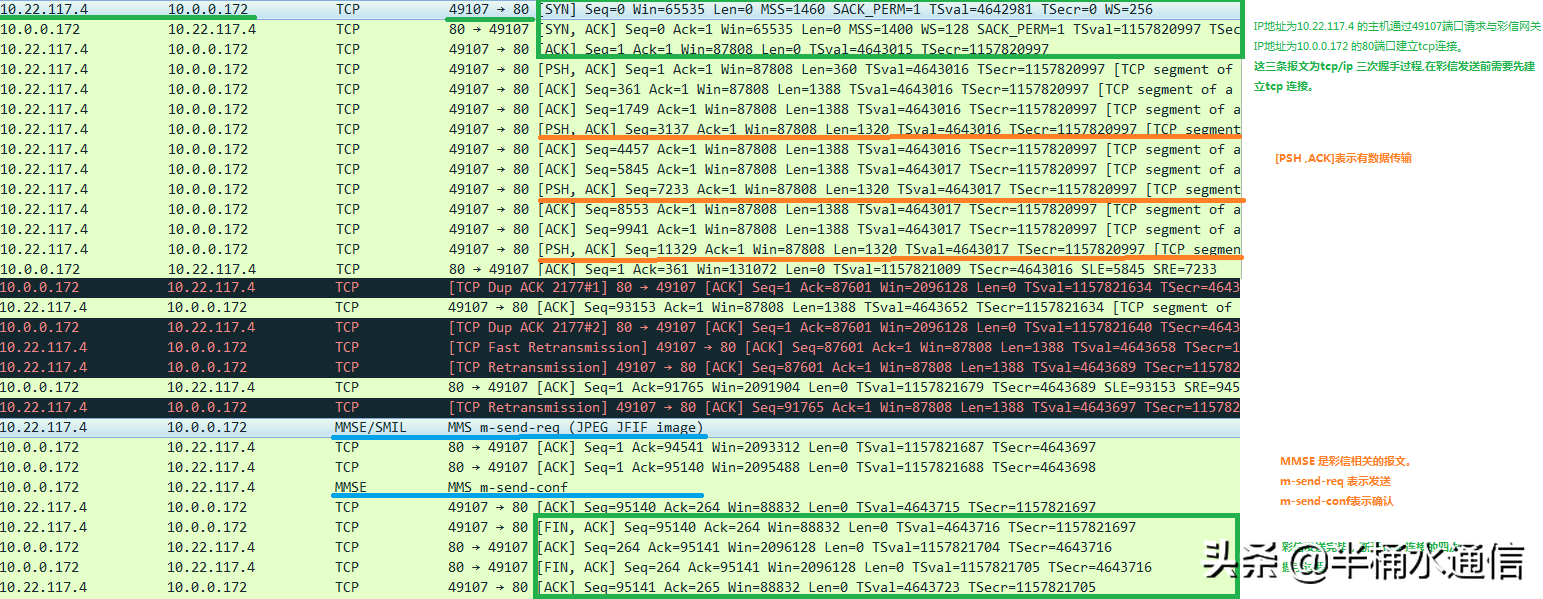
Task: Select the TCP Dup ACK 2177#1 packet
Action: coord(620,288)
